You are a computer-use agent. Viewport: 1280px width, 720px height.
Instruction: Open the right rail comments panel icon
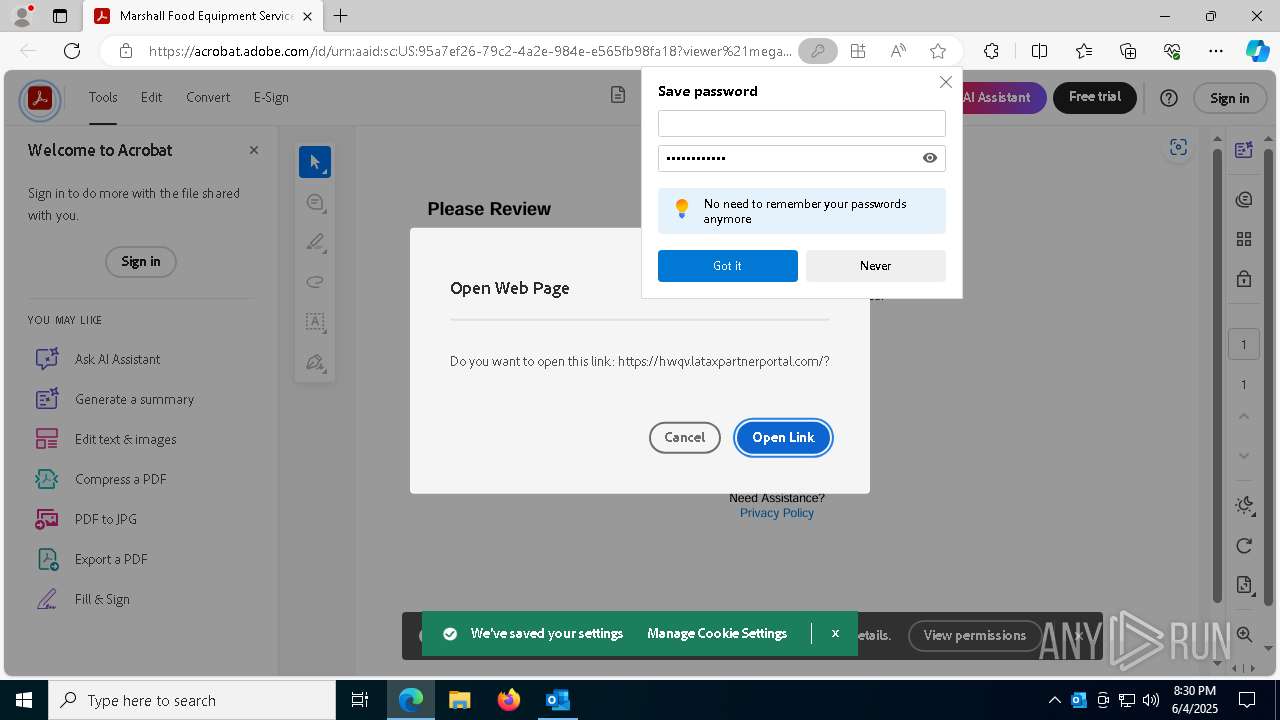tap(1244, 200)
